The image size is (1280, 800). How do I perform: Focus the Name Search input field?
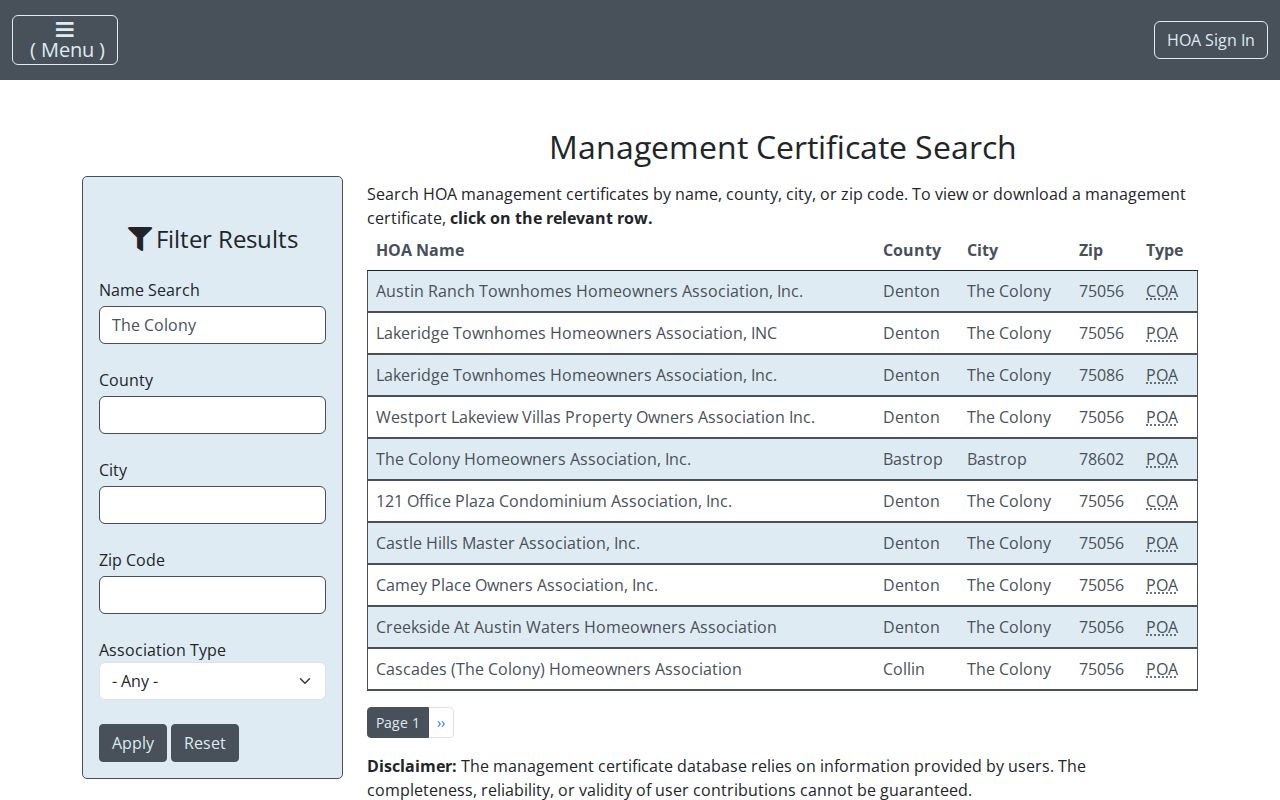212,325
